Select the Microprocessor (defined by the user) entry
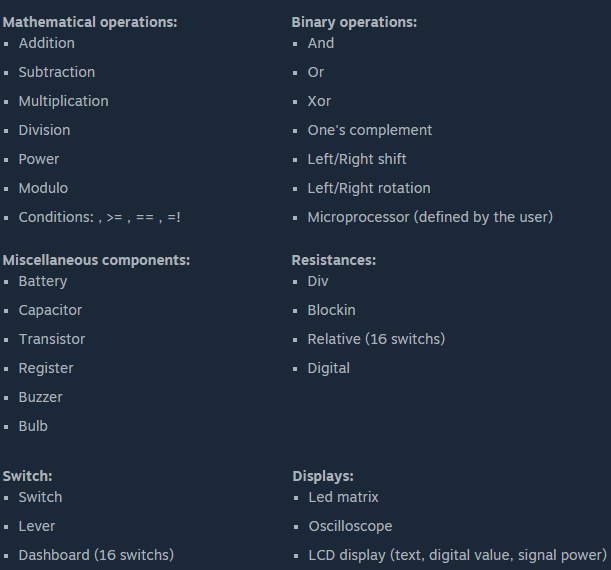Screen dimensions: 611x570 tap(430, 217)
